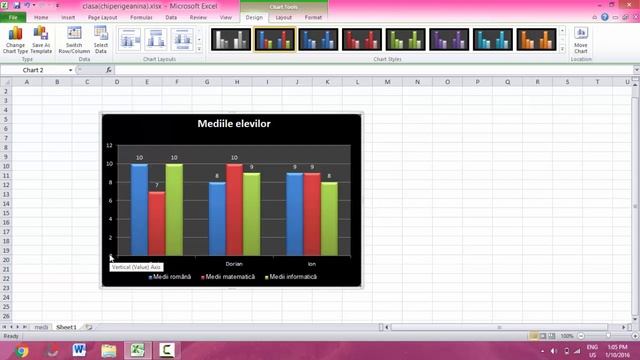Expand the formula bar
640x360 pixels.
pos(636,70)
